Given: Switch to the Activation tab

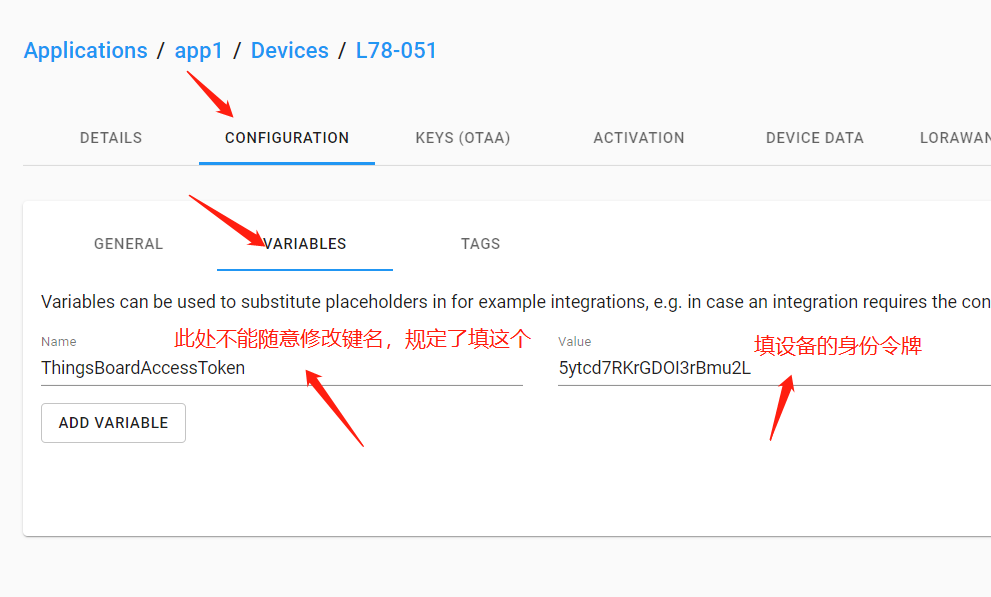Looking at the screenshot, I should coord(639,138).
